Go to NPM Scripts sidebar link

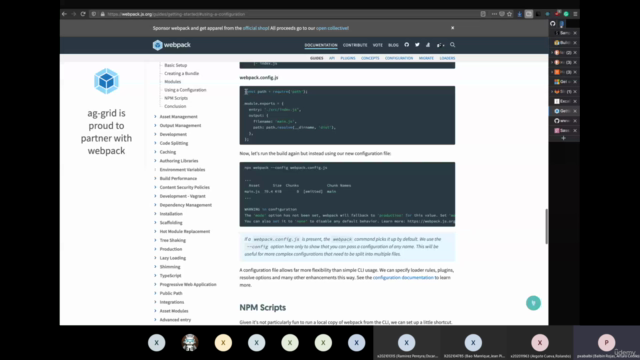click(x=176, y=98)
